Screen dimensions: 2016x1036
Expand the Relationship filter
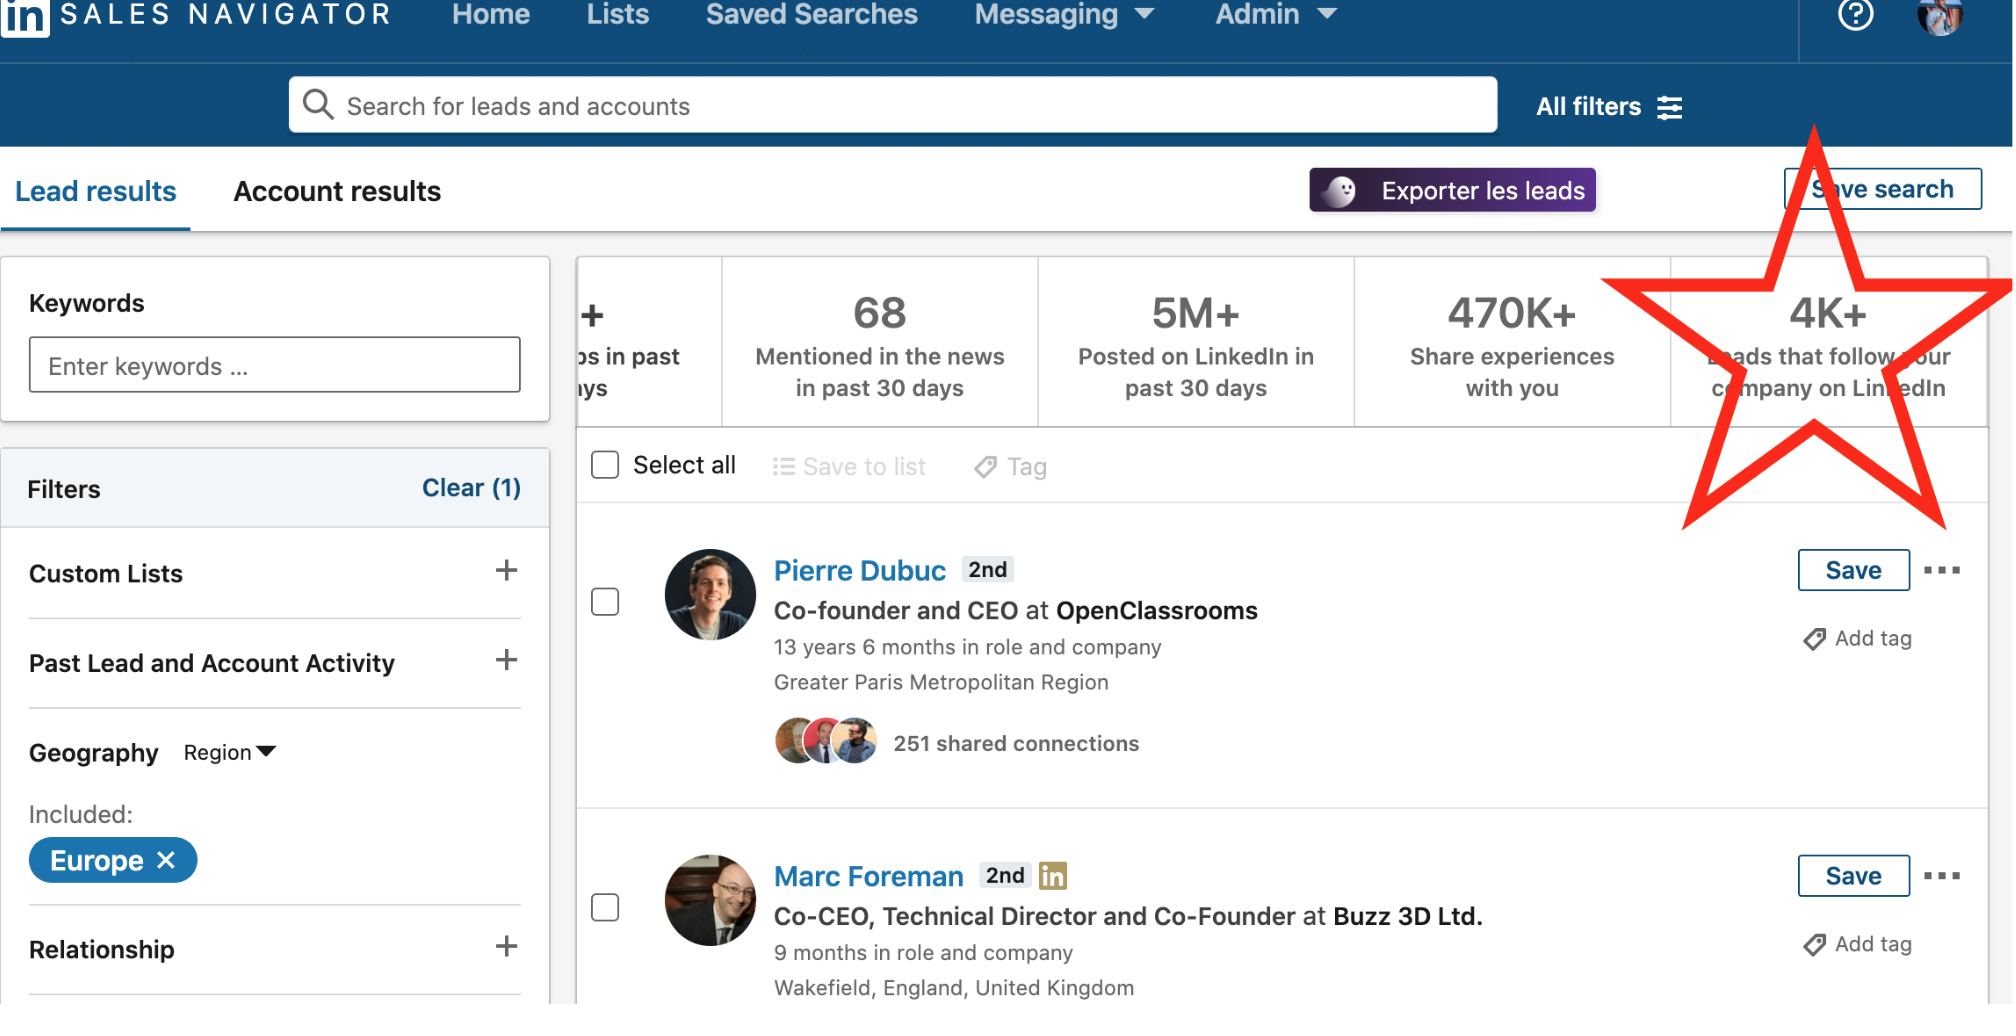(x=507, y=947)
